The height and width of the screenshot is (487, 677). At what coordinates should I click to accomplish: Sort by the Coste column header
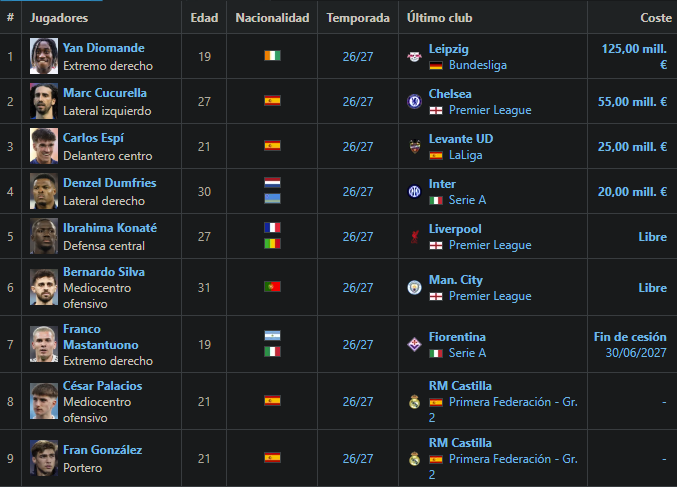click(656, 18)
